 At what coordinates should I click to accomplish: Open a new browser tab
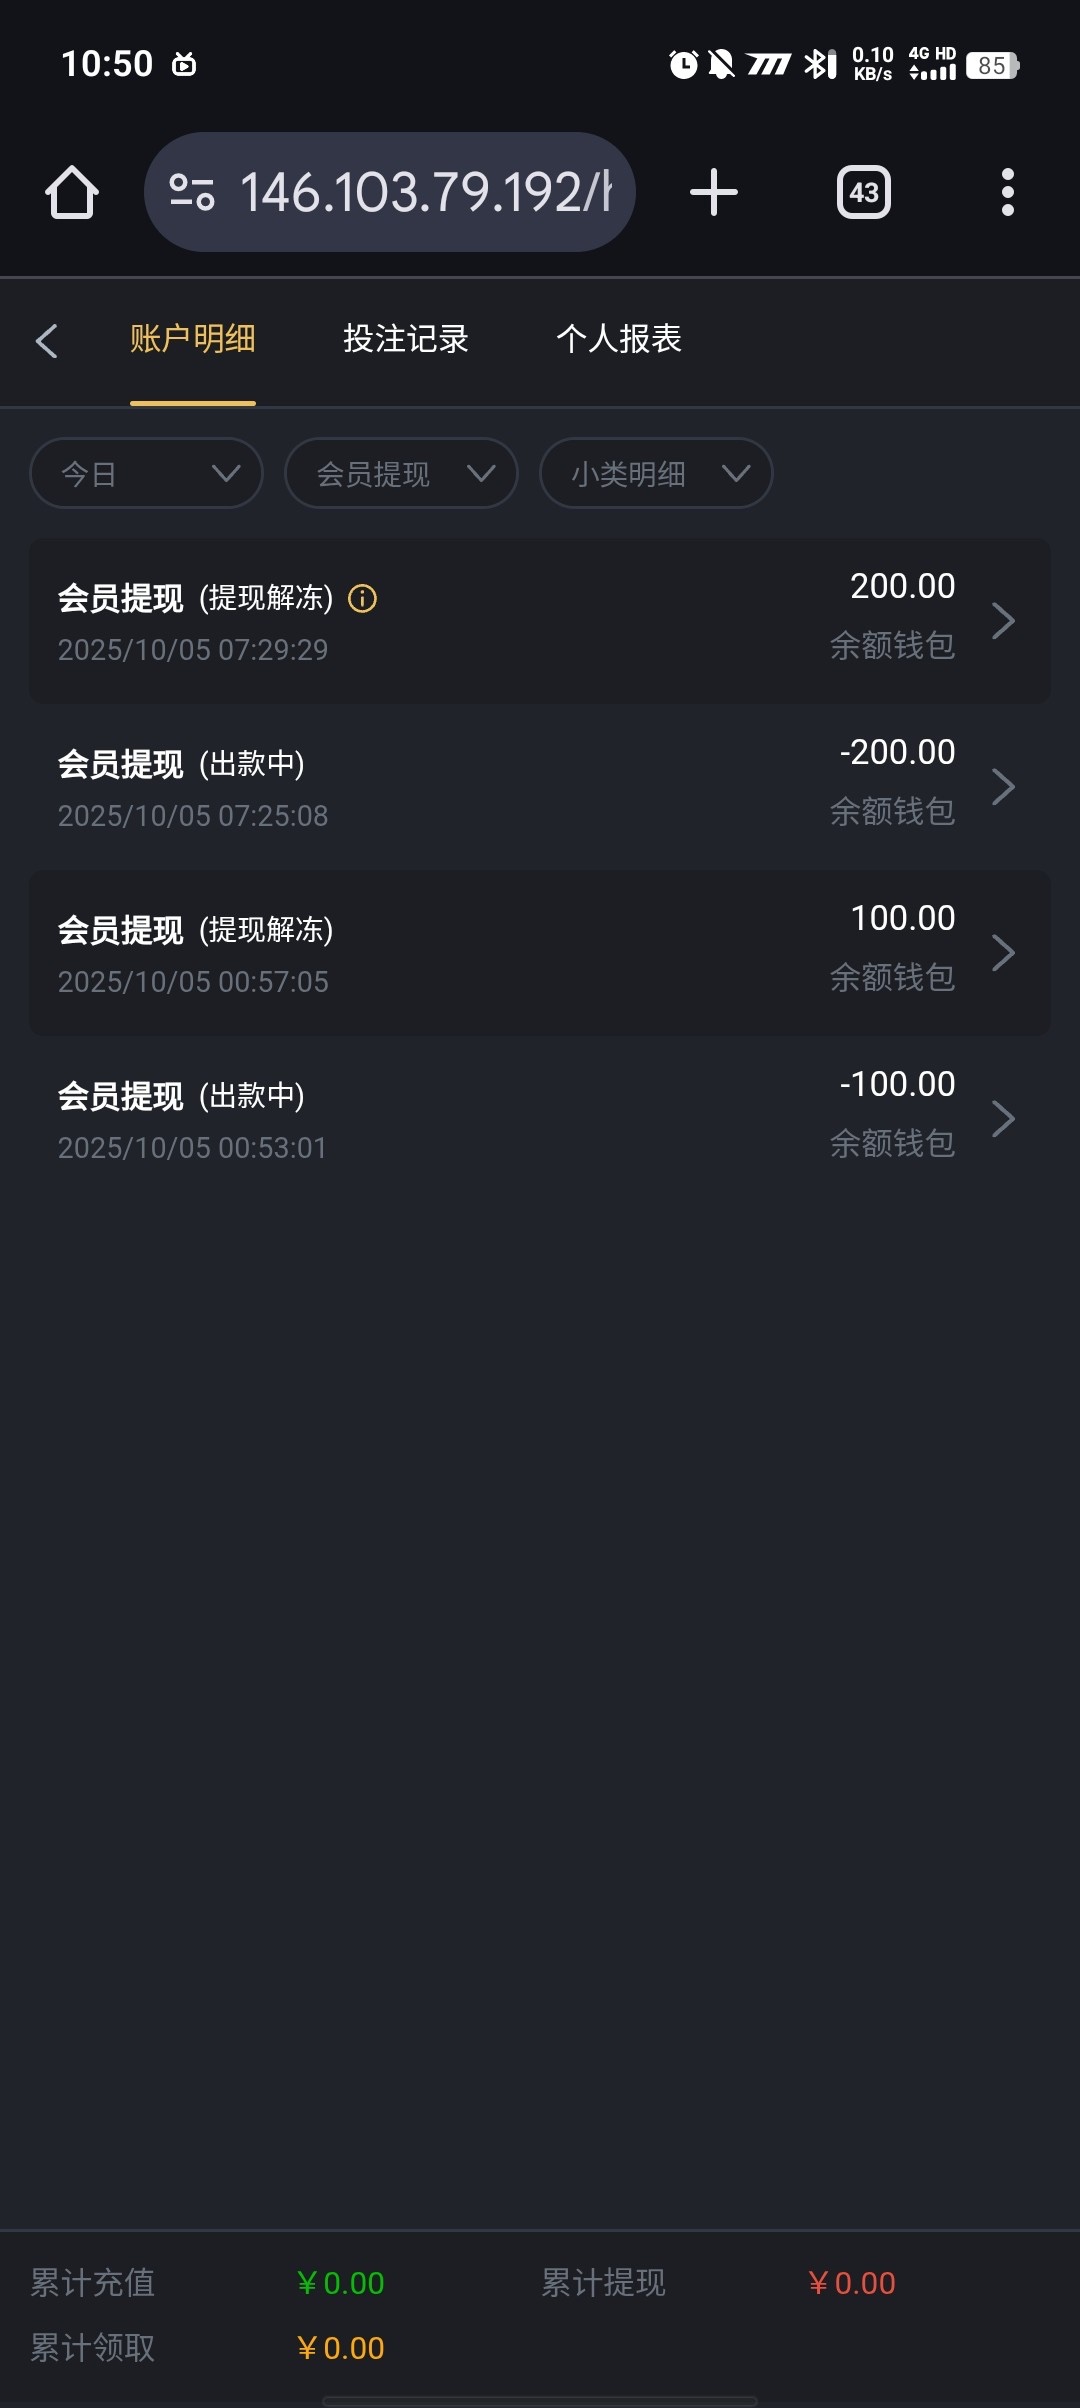coord(714,192)
